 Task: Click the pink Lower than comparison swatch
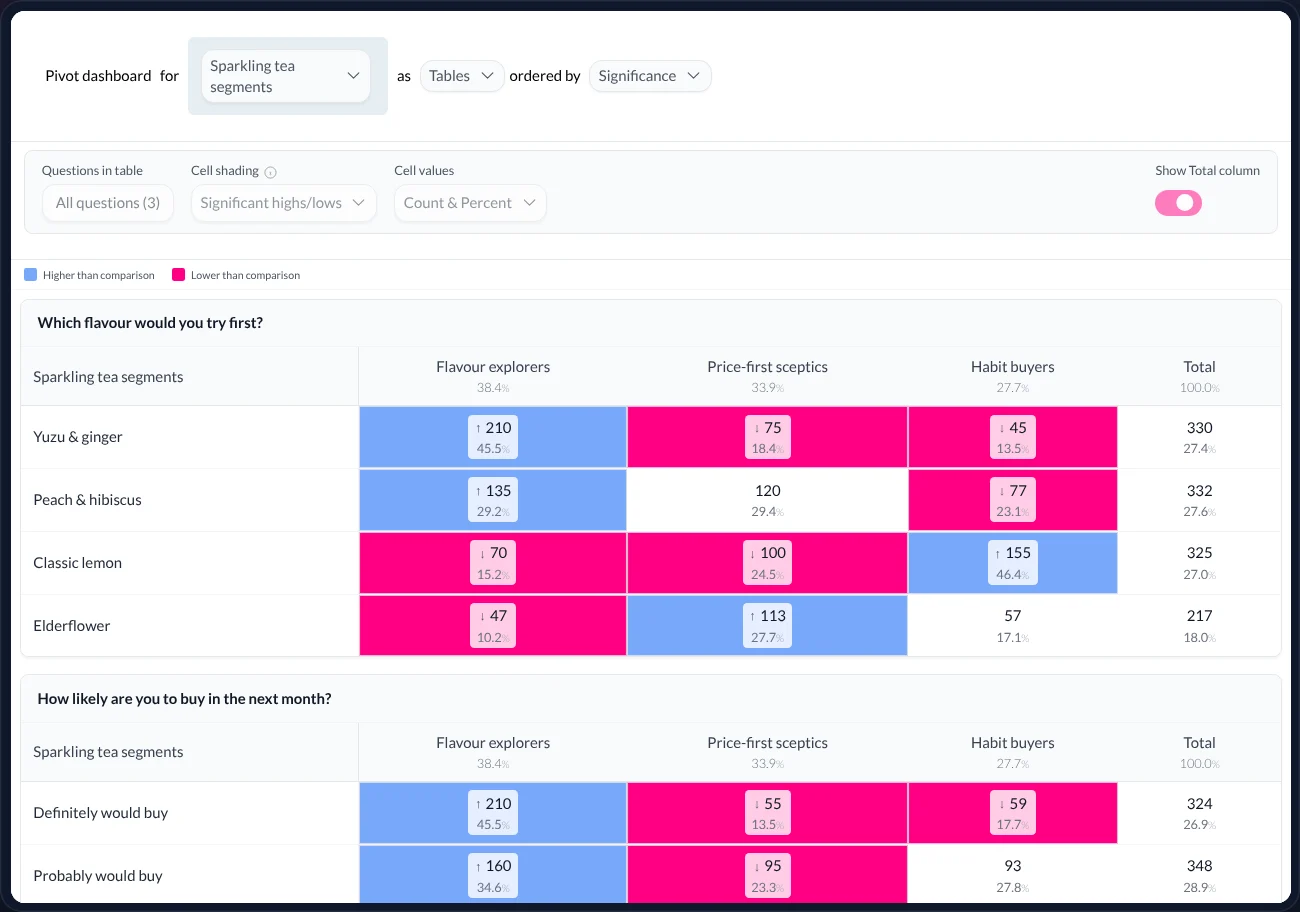[x=178, y=275]
